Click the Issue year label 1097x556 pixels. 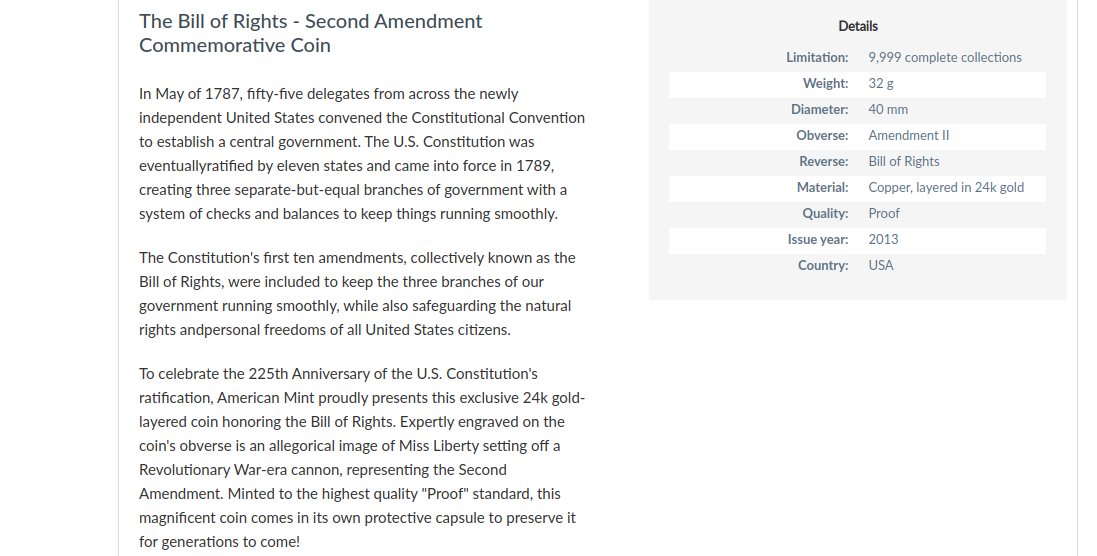point(817,239)
